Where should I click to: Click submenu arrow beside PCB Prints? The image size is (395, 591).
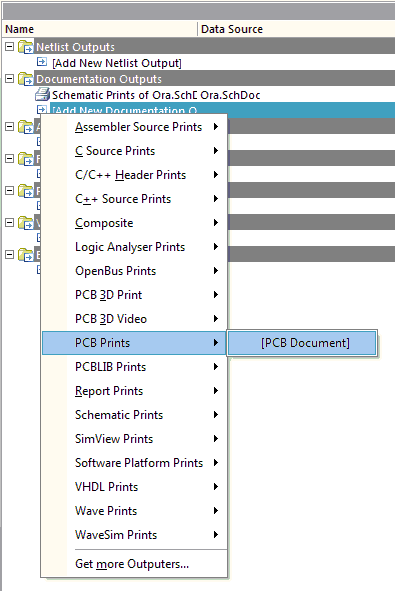[x=216, y=343]
